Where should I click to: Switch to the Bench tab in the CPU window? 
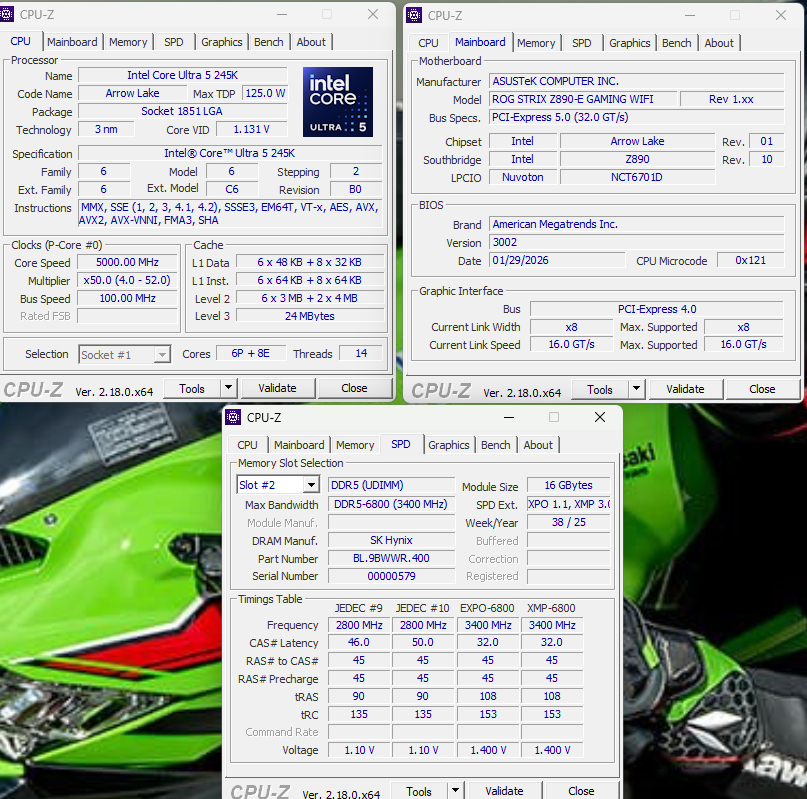(269, 42)
